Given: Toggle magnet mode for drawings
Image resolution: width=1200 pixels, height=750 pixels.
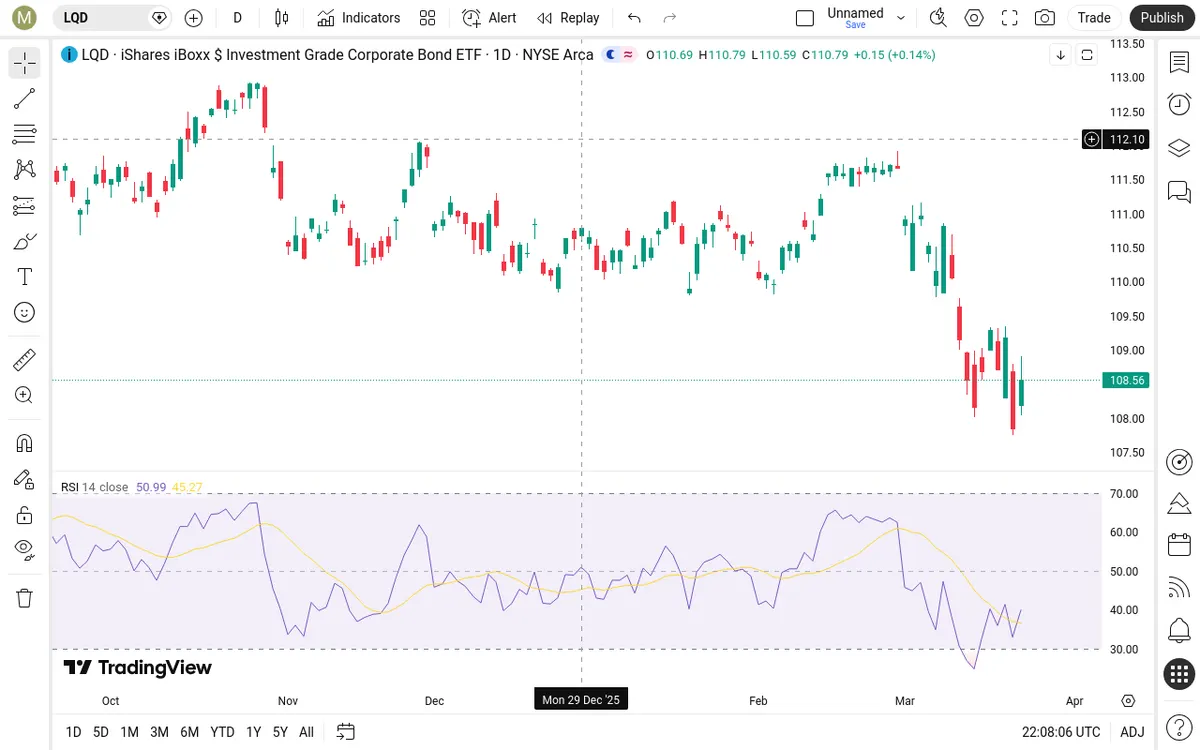Looking at the screenshot, I should click(x=25, y=442).
